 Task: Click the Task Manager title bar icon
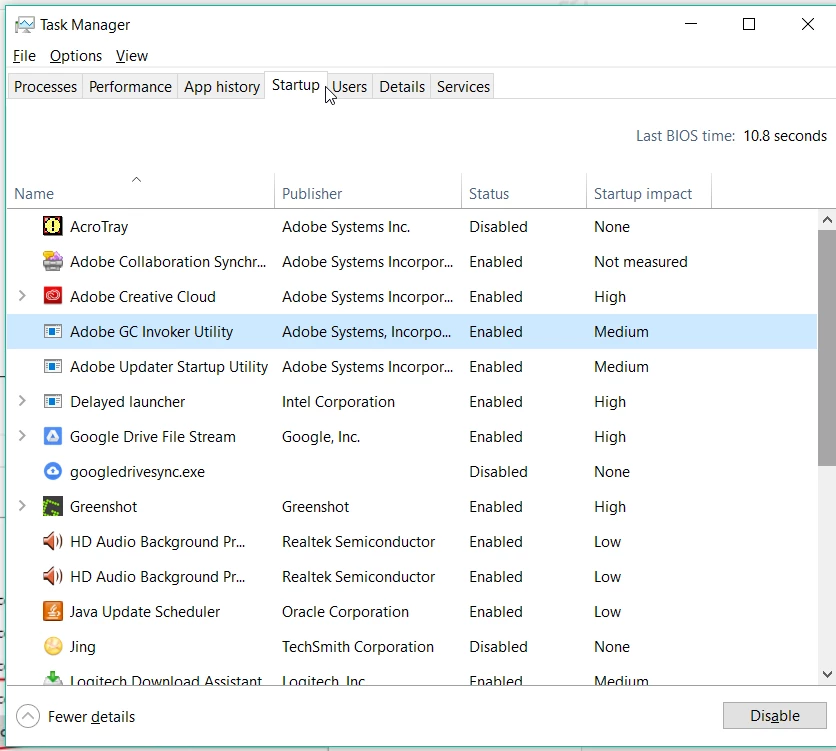(x=25, y=25)
